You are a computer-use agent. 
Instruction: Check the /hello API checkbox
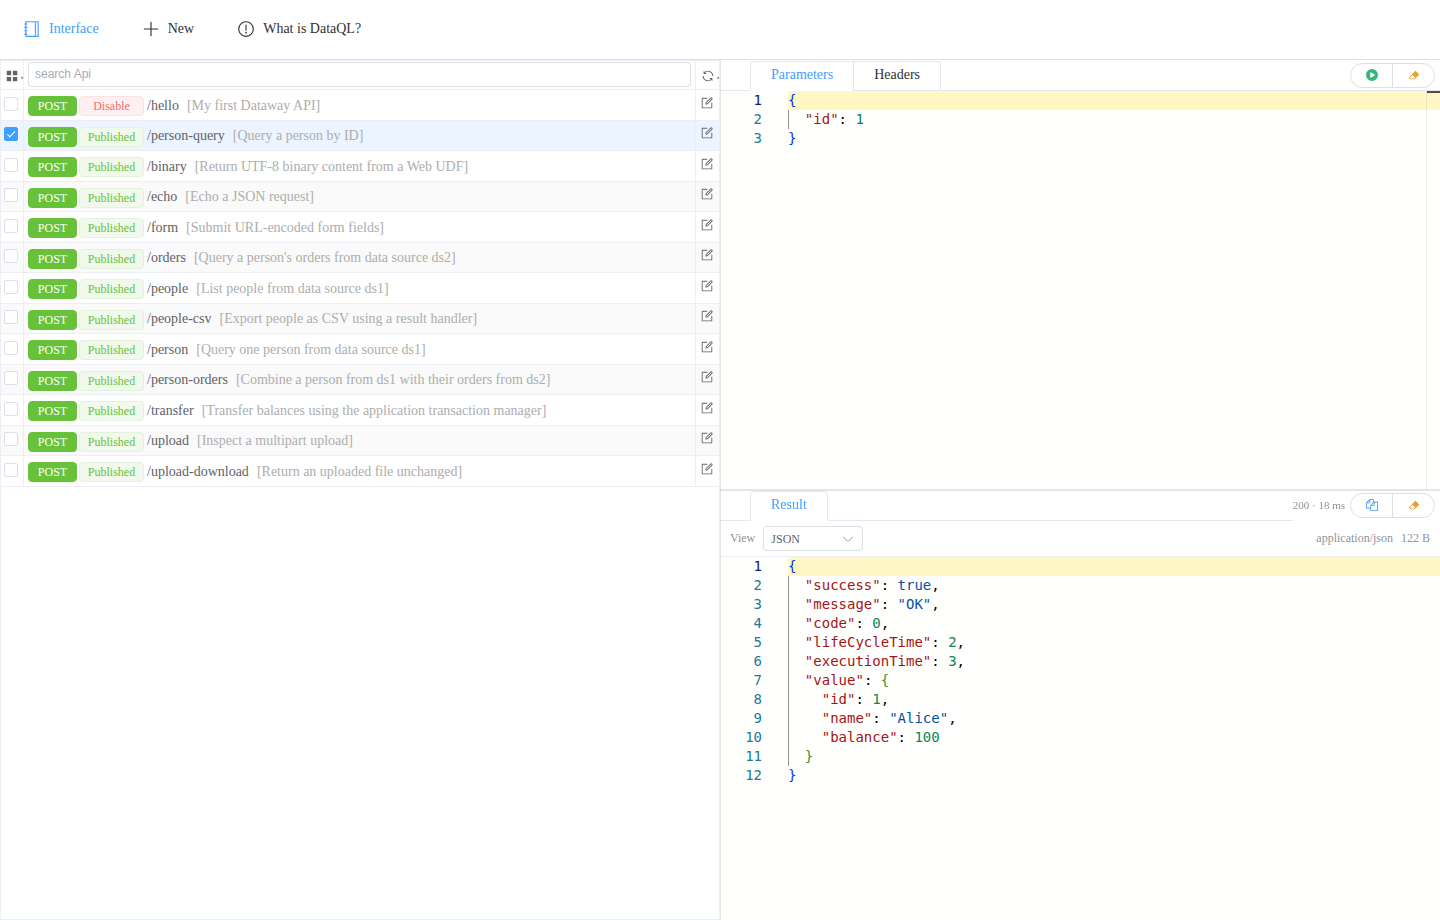pyautogui.click(x=11, y=104)
